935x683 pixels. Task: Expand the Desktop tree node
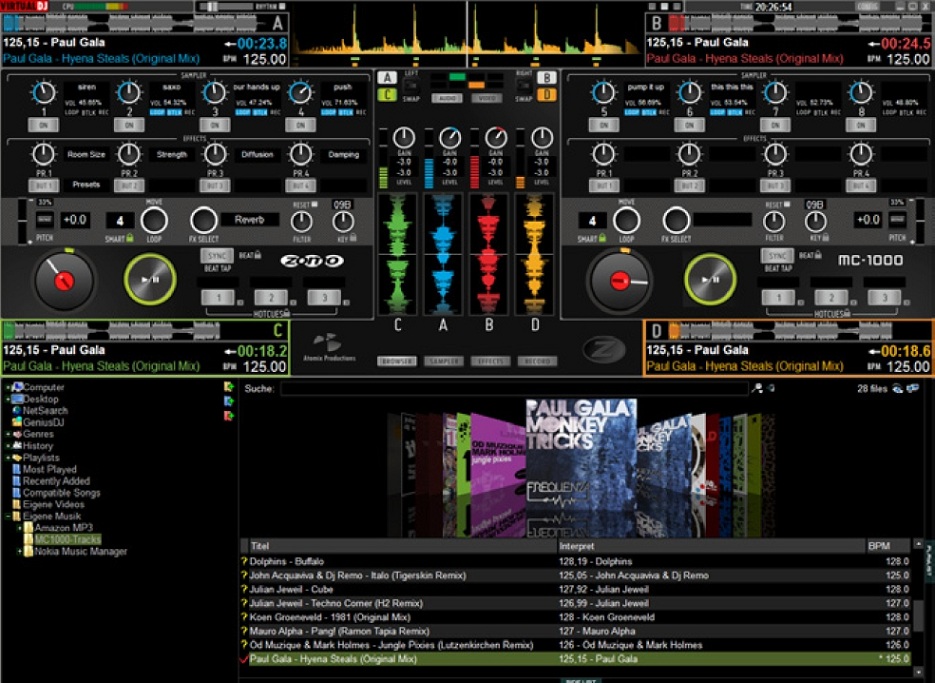8,399
